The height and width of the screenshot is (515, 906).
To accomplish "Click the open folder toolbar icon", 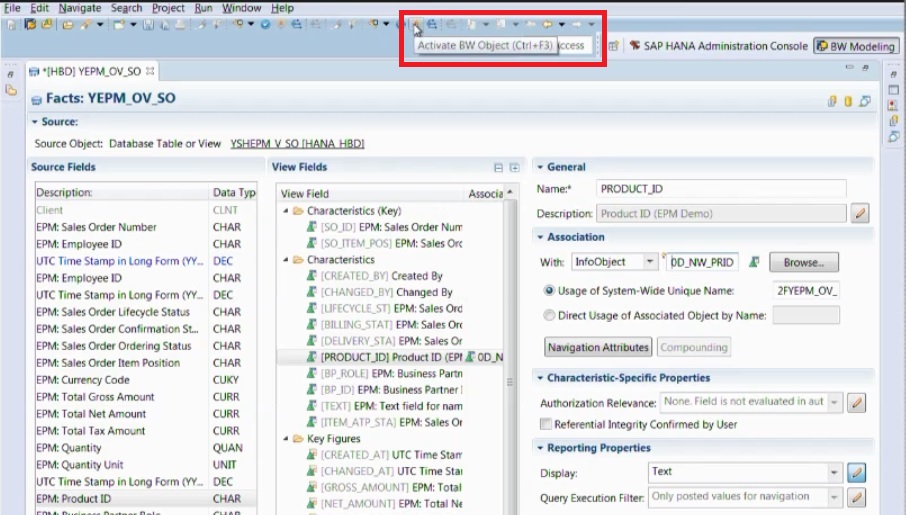I will (x=68, y=24).
